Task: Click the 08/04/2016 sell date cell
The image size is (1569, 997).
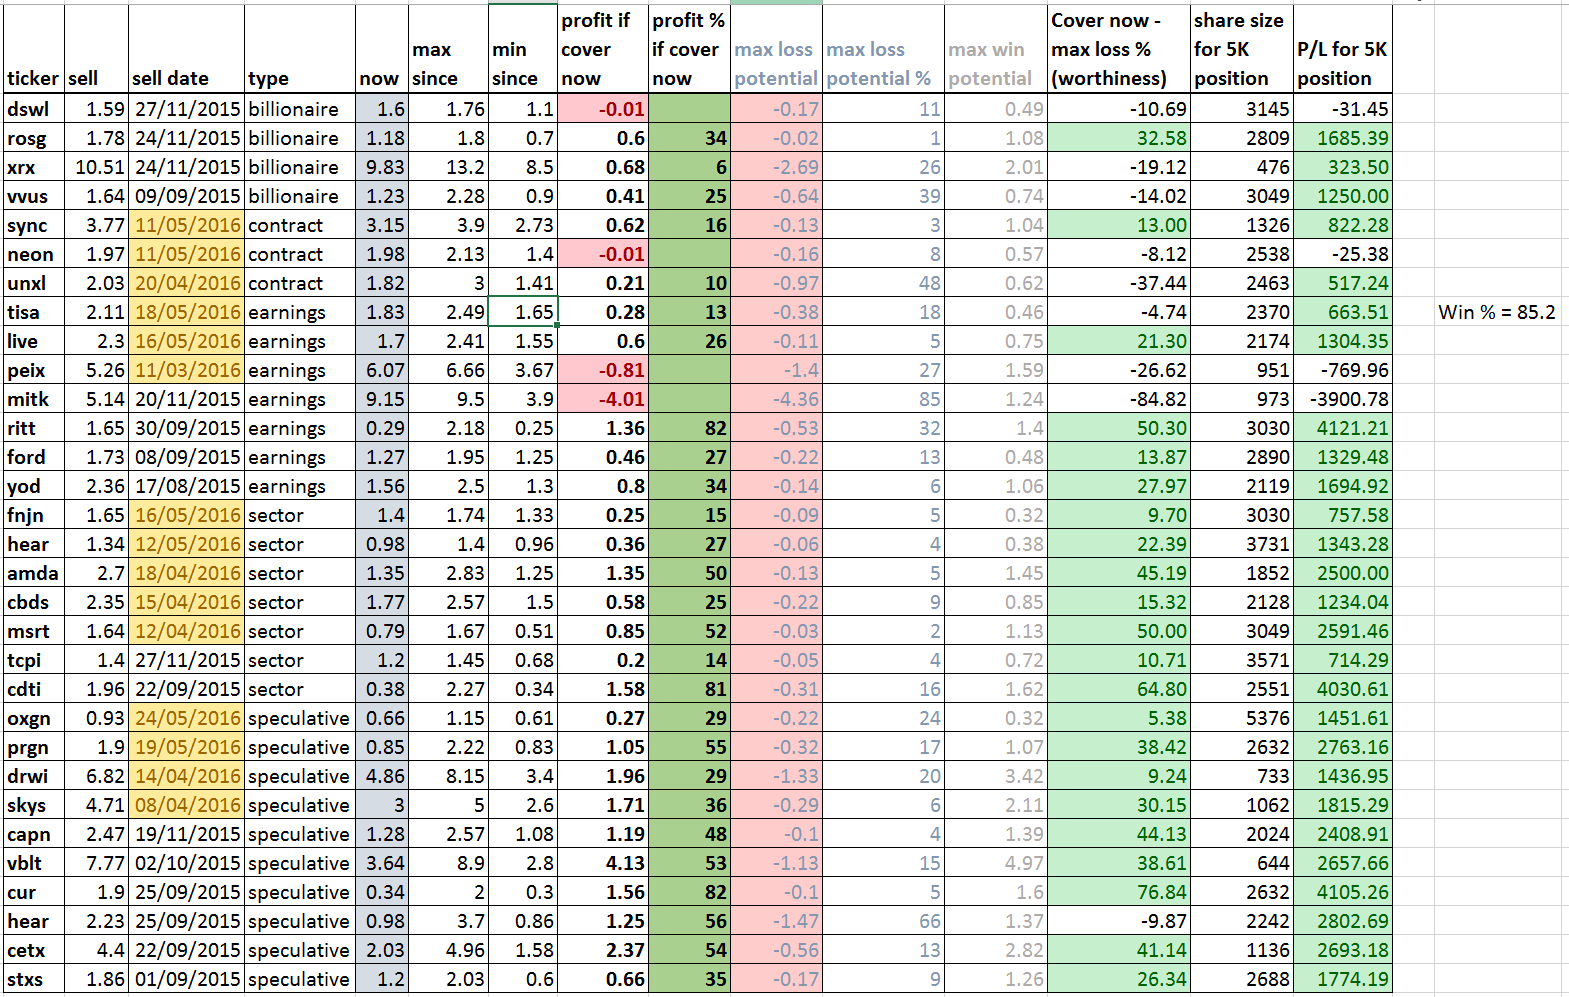Action: click(187, 805)
